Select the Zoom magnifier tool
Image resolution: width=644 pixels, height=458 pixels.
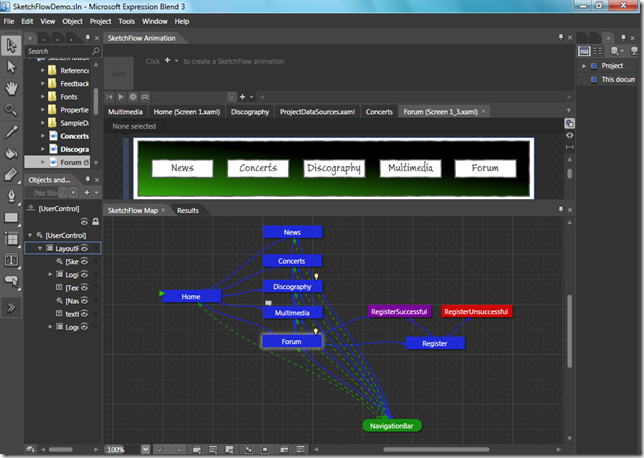point(11,110)
